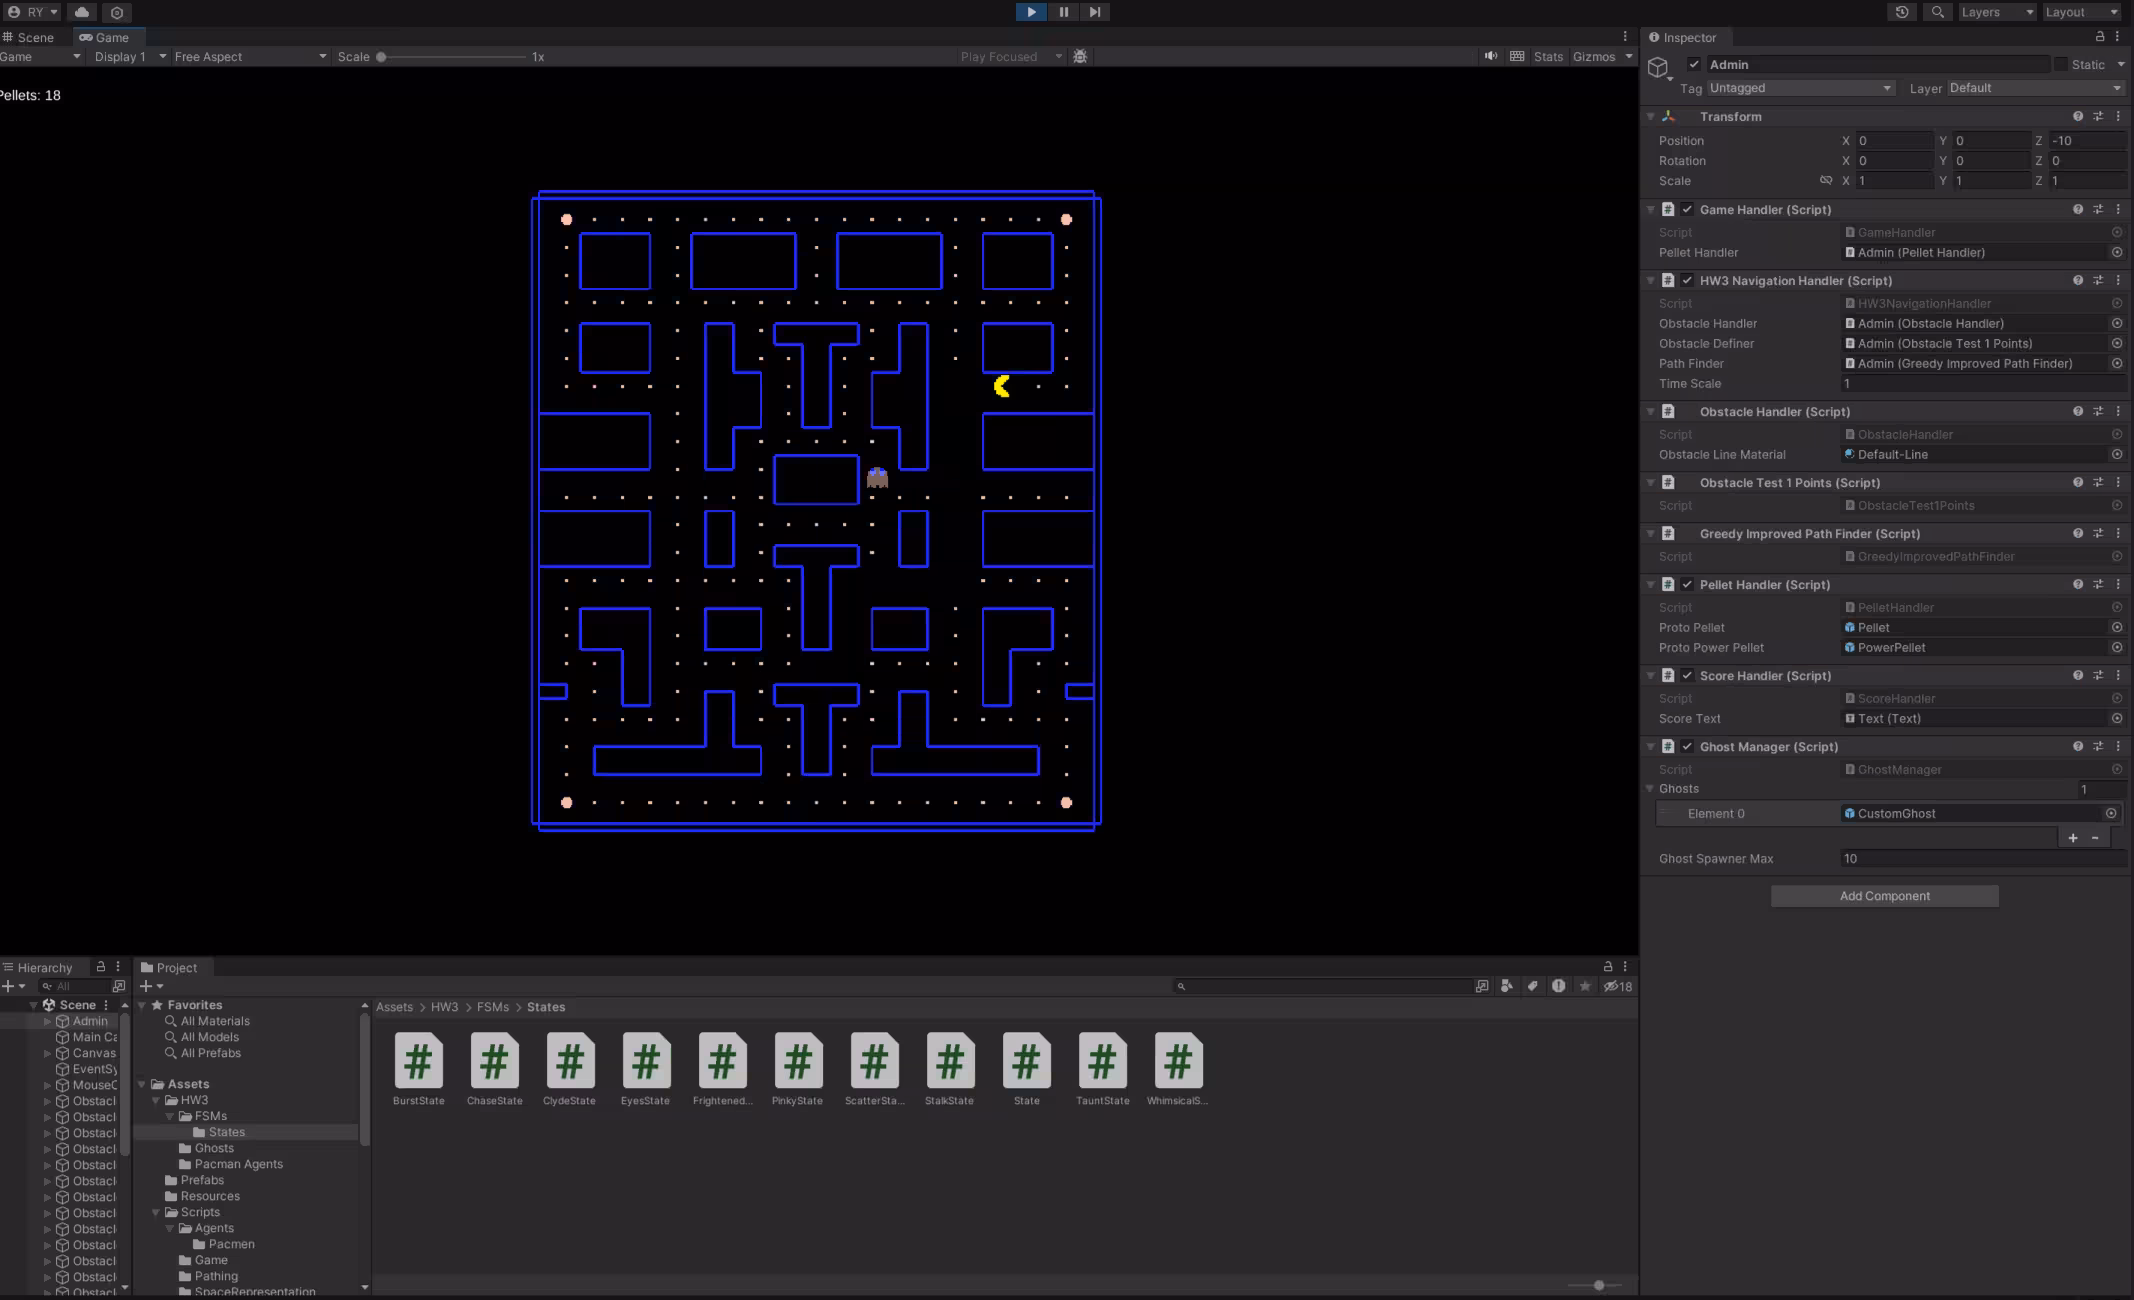Screen dimensions: 2134x1300
Task: Click FSMs in the breadcrumb path
Action: coord(493,1007)
